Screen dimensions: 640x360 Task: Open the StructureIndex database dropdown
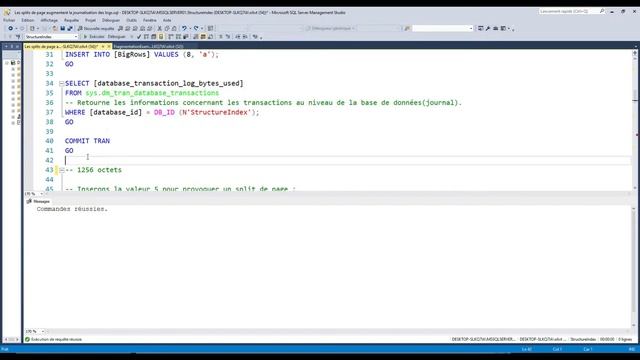[x=76, y=37]
